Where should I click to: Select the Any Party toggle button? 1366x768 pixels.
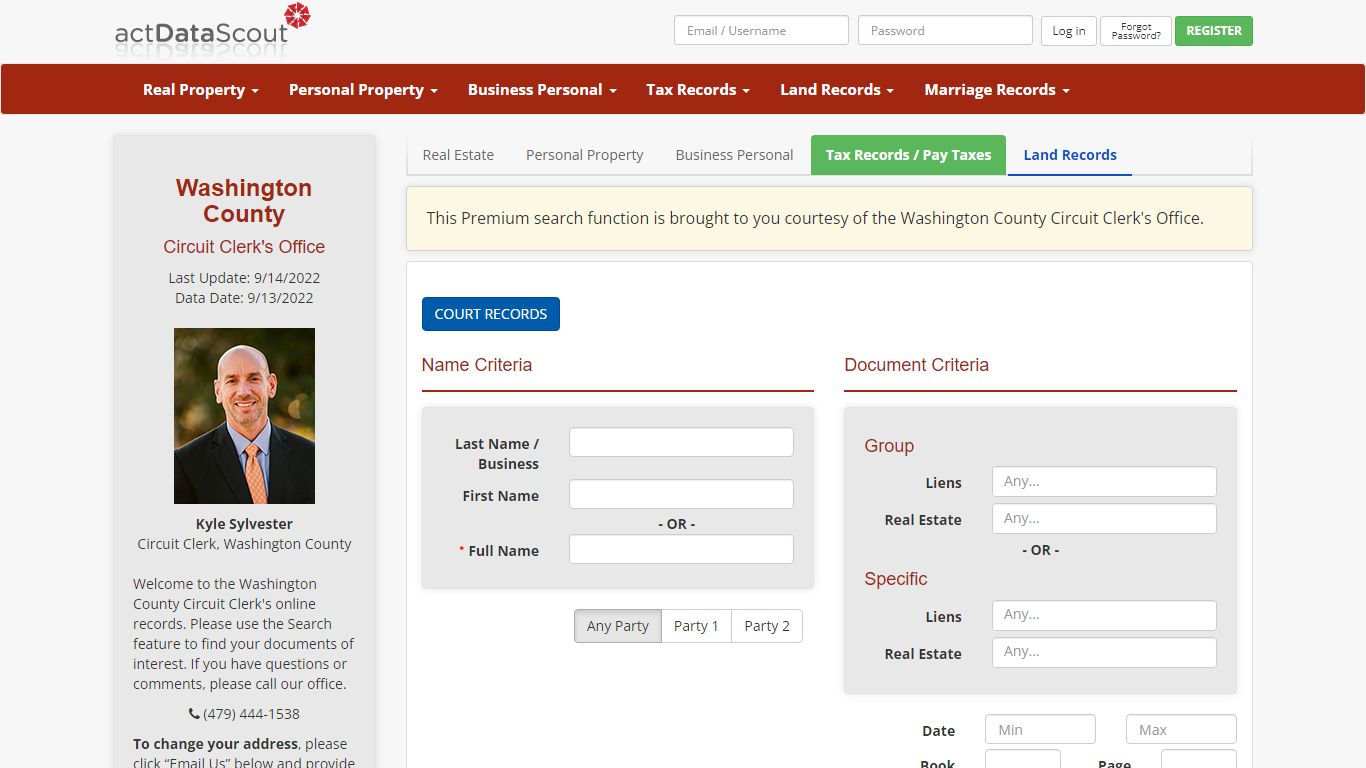(x=618, y=626)
